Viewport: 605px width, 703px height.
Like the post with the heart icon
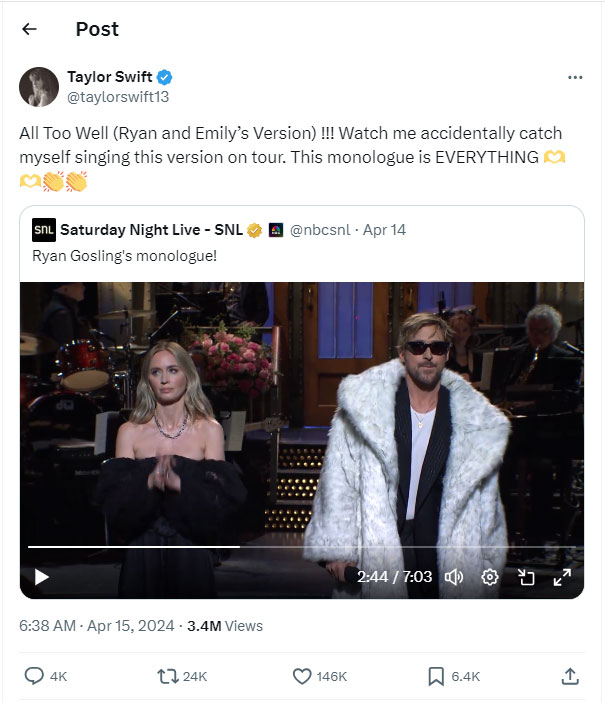[302, 676]
